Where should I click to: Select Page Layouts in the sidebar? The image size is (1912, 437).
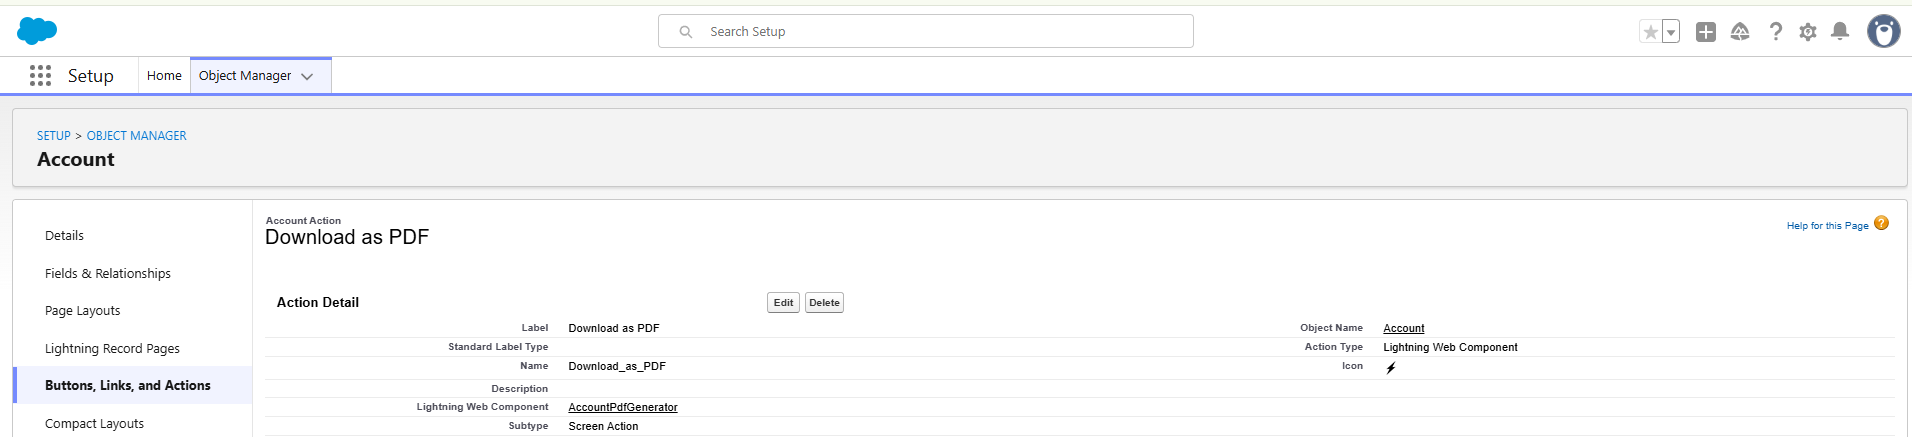[82, 311]
